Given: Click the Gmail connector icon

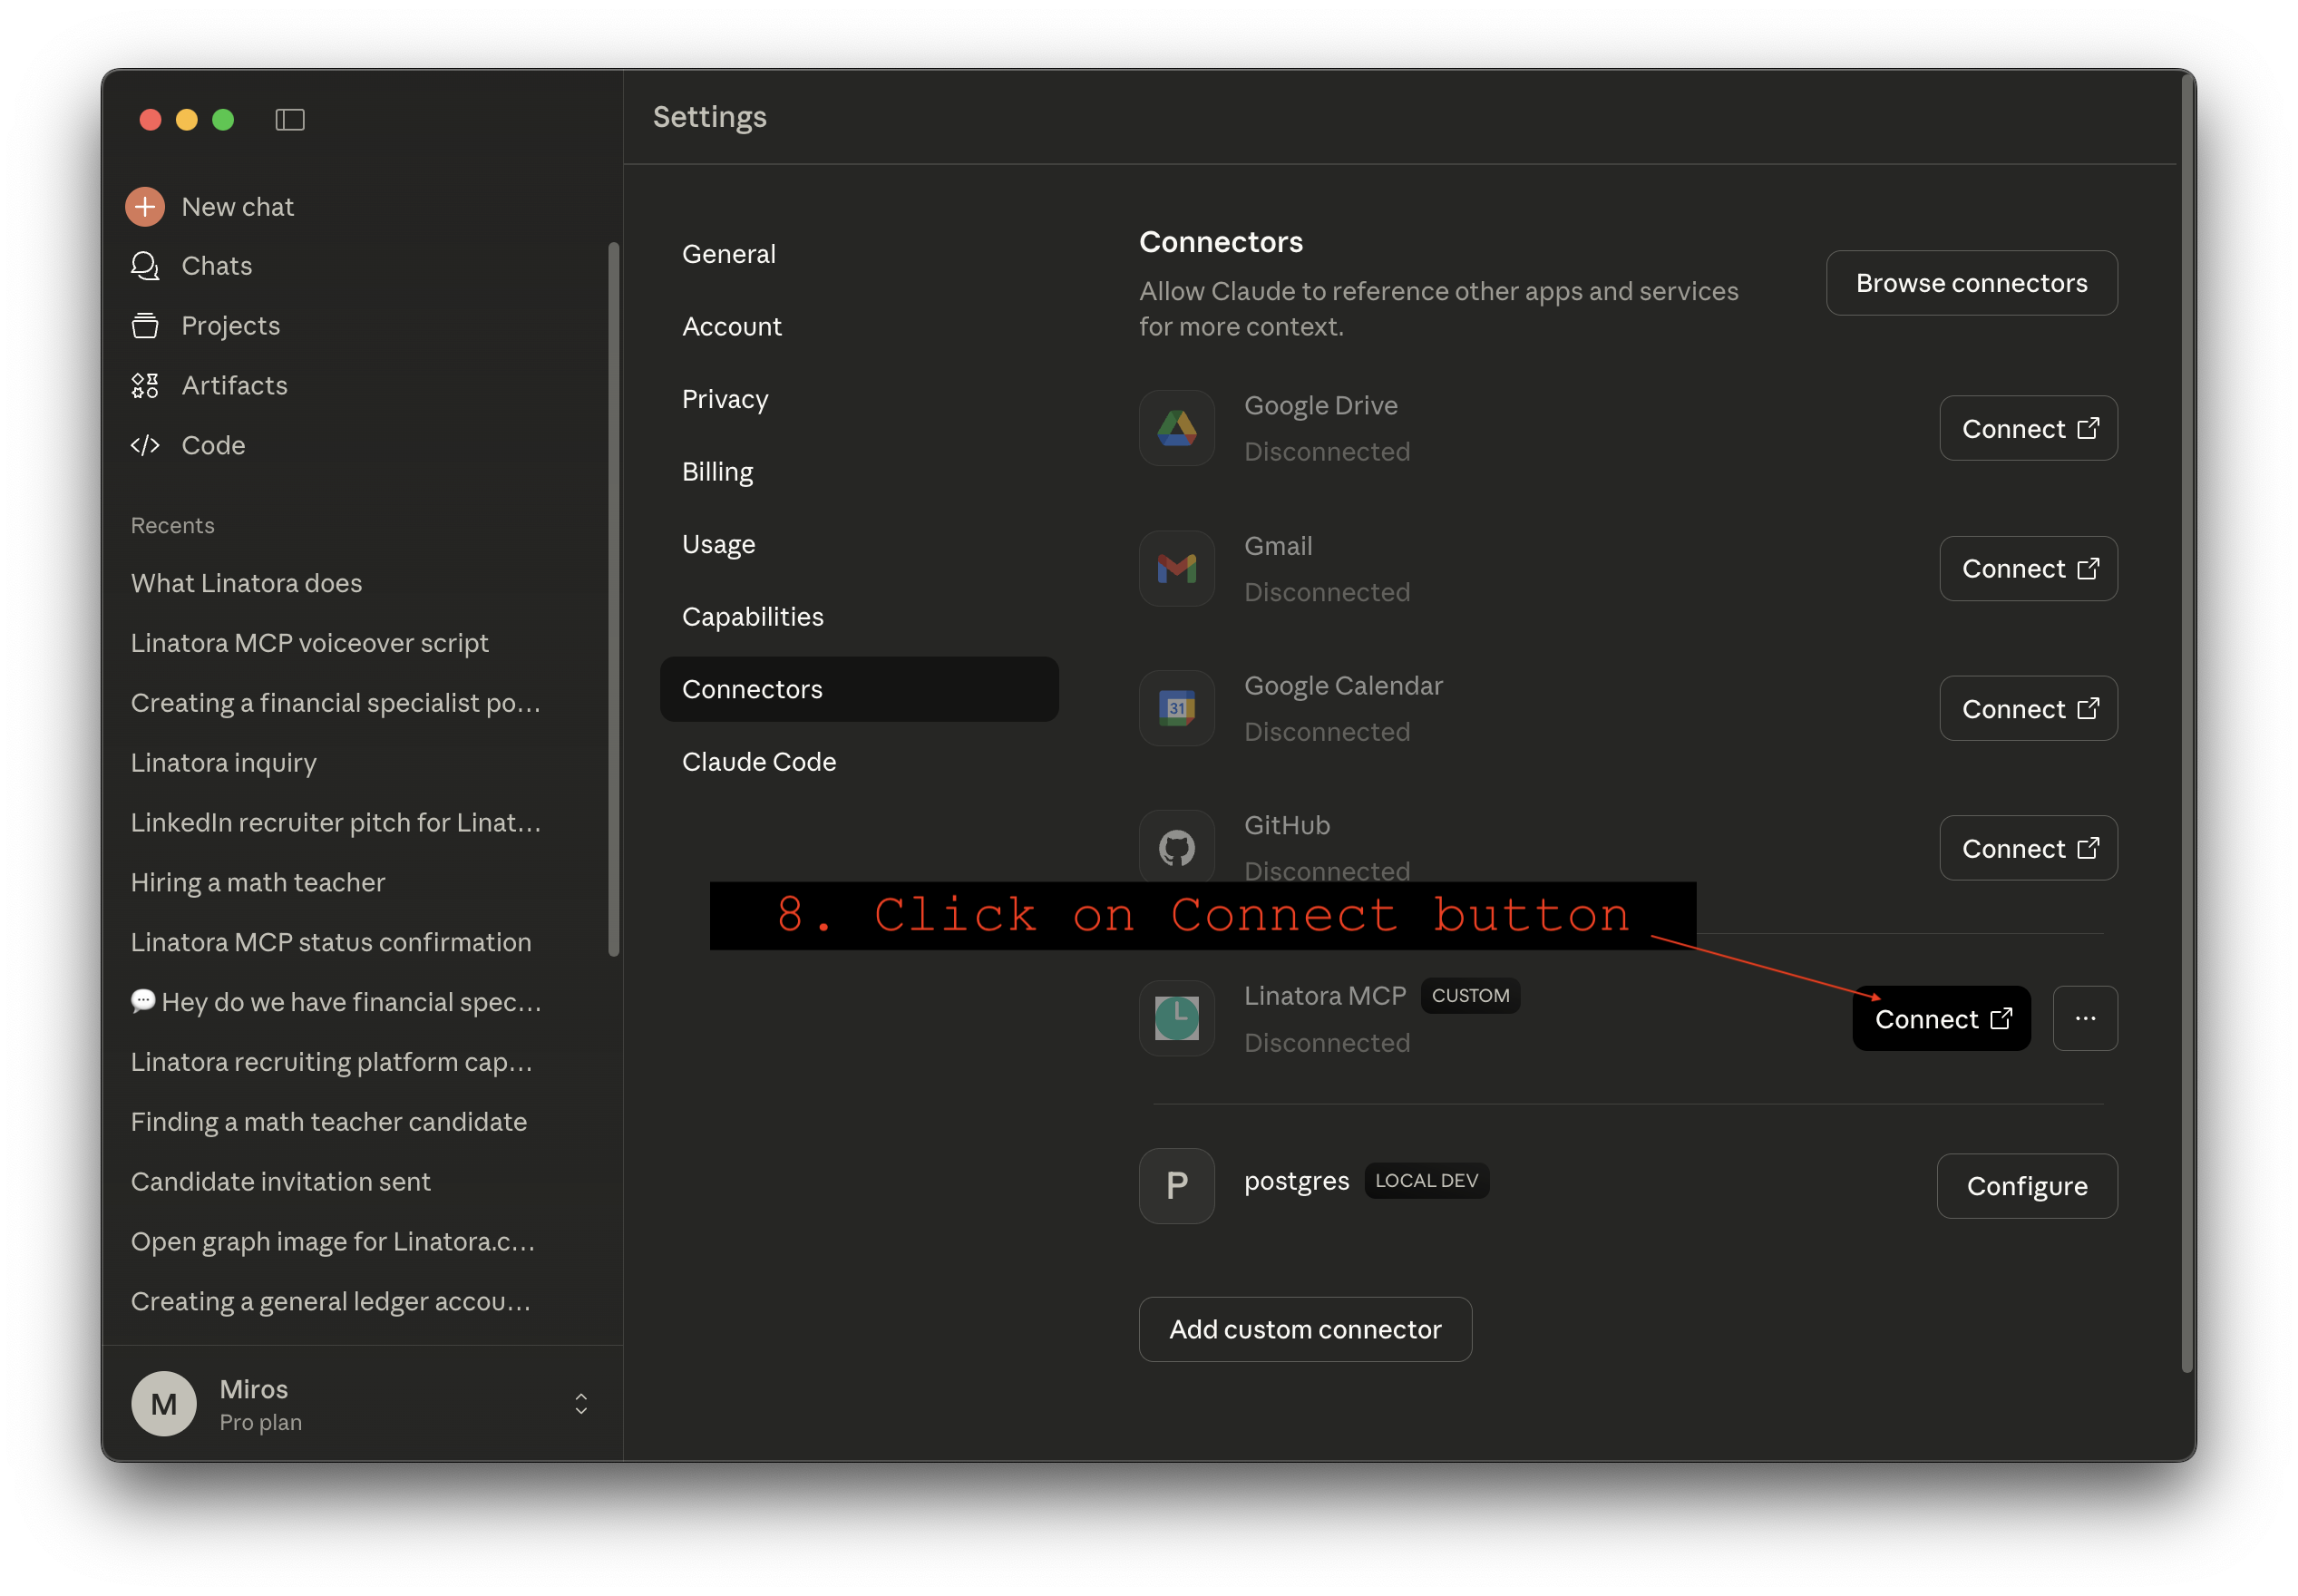Looking at the screenshot, I should (x=1176, y=568).
